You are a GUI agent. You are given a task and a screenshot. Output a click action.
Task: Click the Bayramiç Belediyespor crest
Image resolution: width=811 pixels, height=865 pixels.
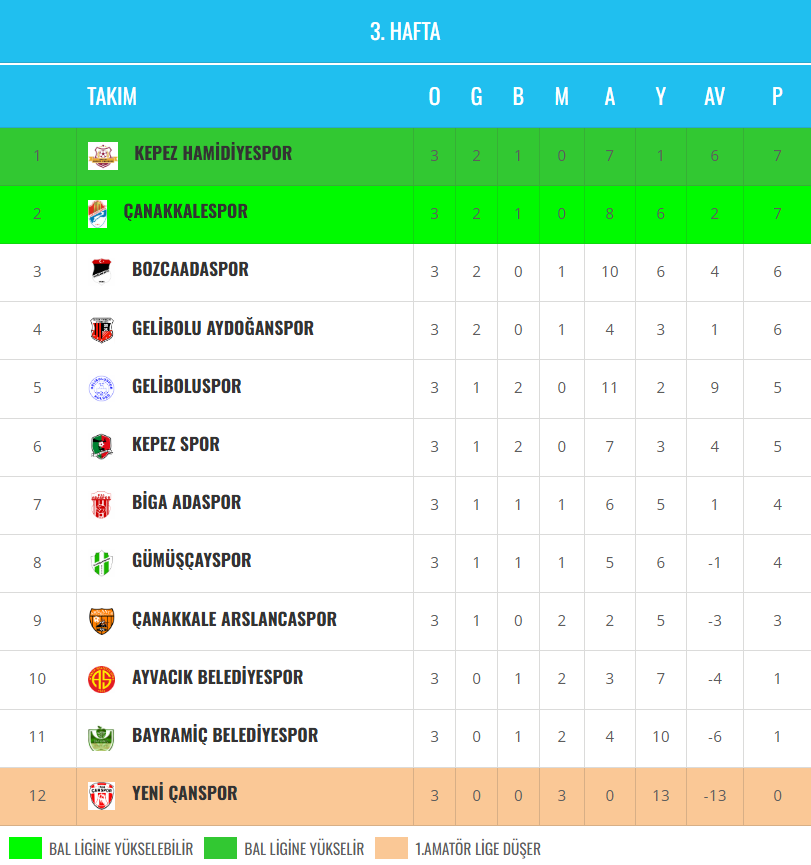click(x=101, y=737)
